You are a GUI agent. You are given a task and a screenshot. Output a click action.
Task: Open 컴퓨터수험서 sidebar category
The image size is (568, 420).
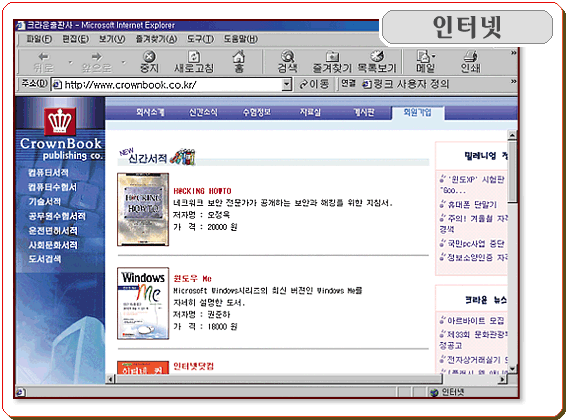pyautogui.click(x=53, y=187)
